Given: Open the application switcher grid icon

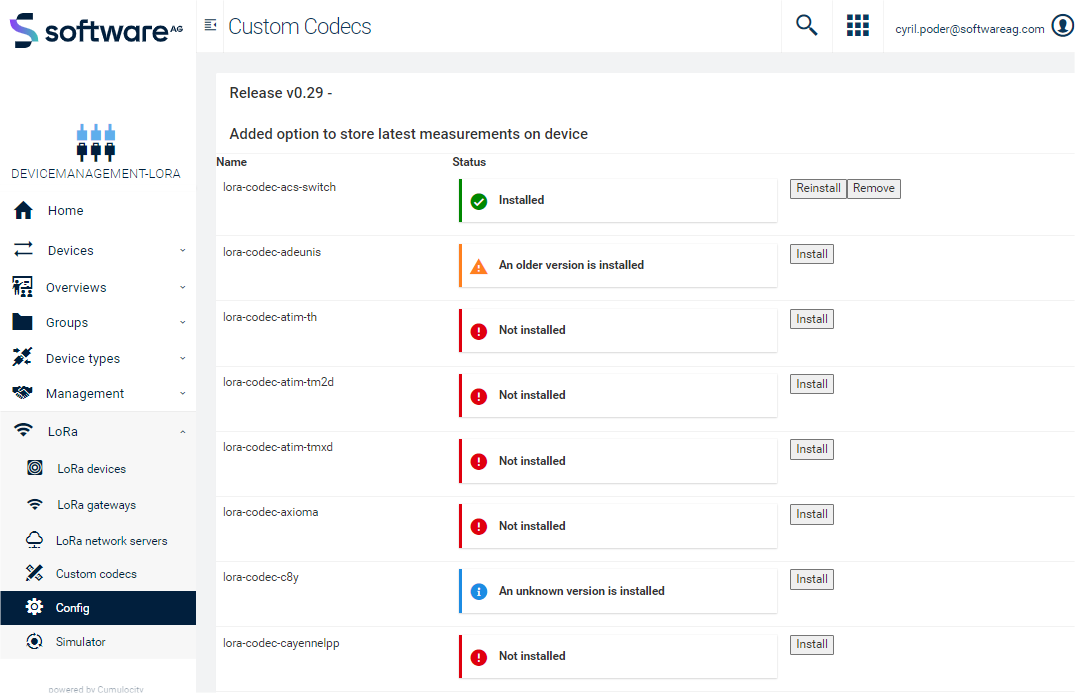Looking at the screenshot, I should point(858,25).
